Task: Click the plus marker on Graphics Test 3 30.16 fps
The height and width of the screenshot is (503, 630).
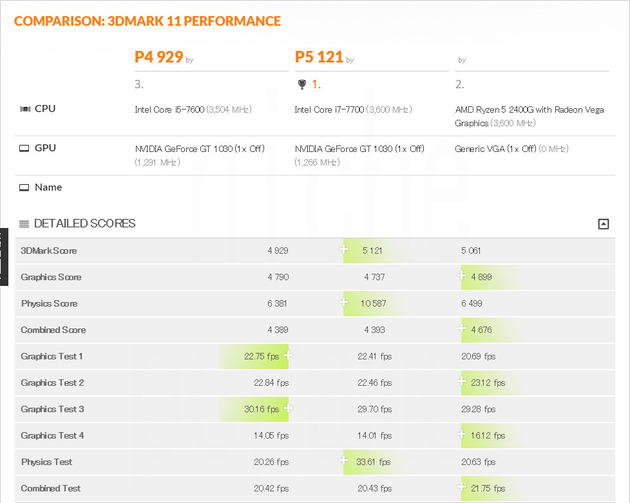Action: [288, 408]
